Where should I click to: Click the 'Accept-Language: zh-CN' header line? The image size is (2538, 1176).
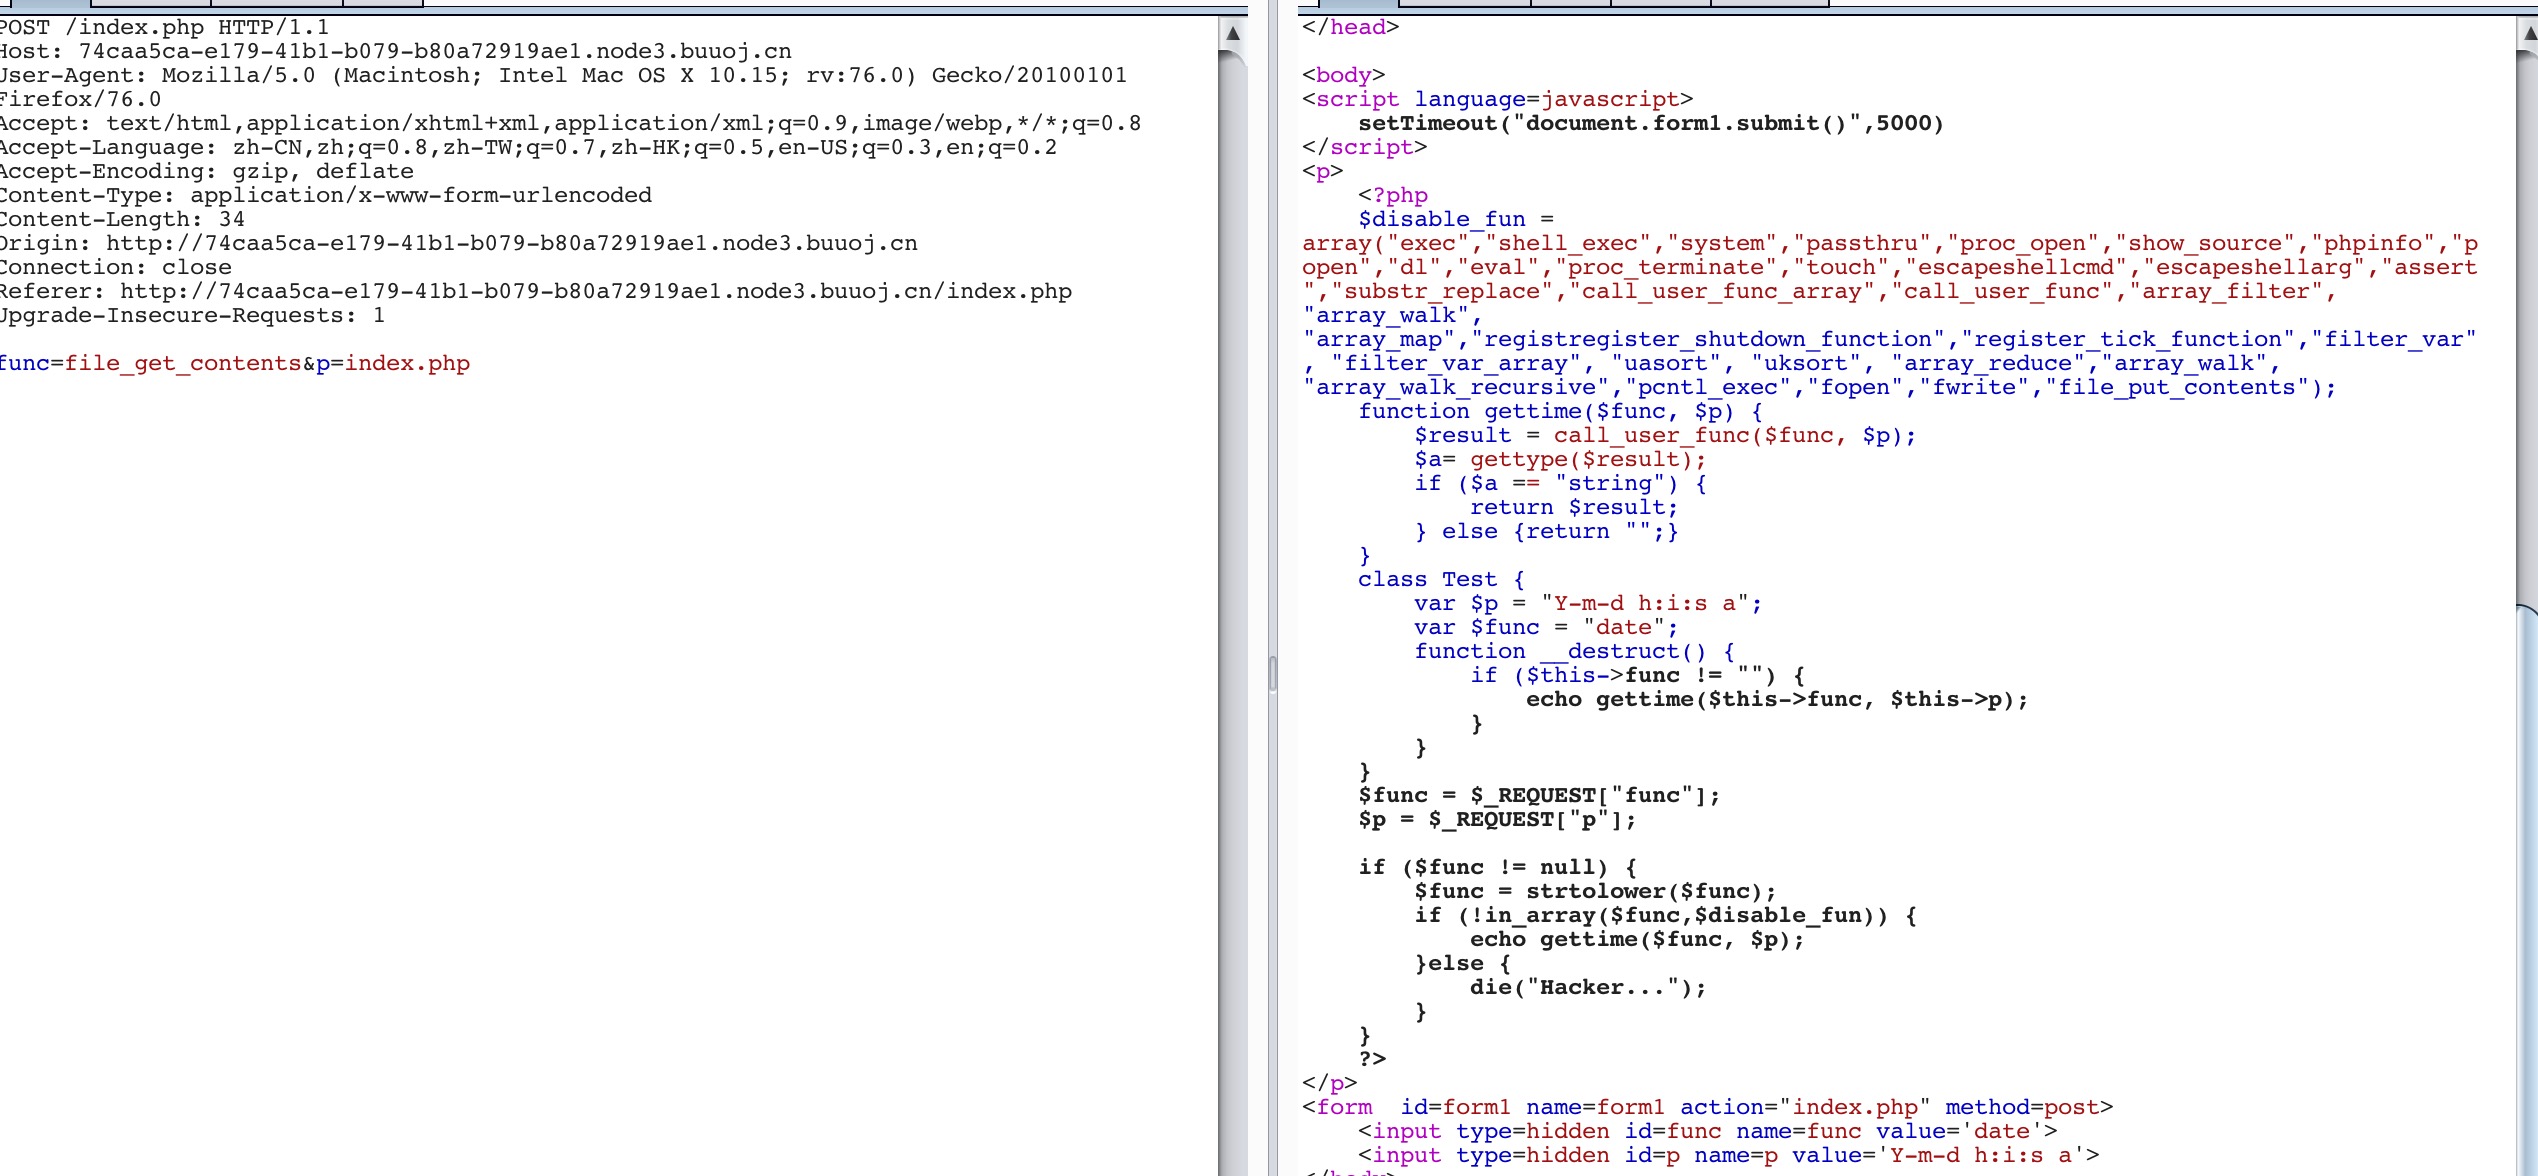point(529,147)
